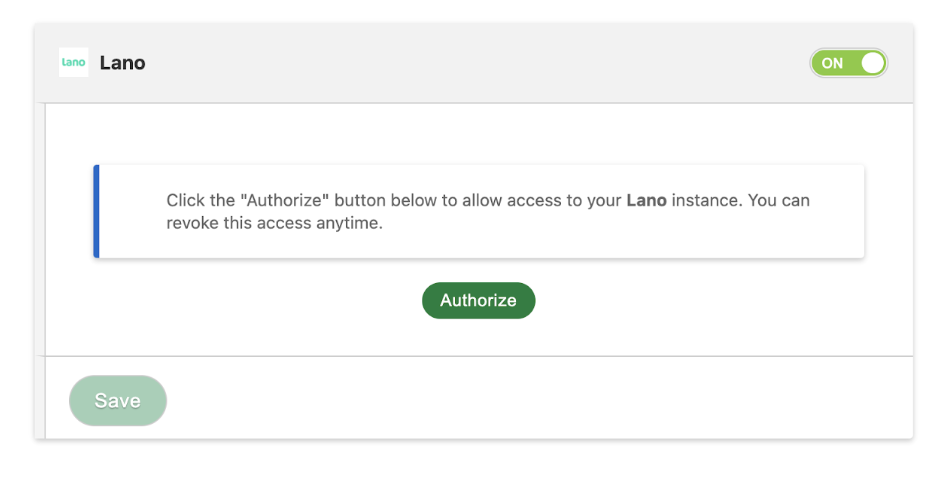Click the Lano logo icon
The width and height of the screenshot is (944, 488).
[73, 62]
